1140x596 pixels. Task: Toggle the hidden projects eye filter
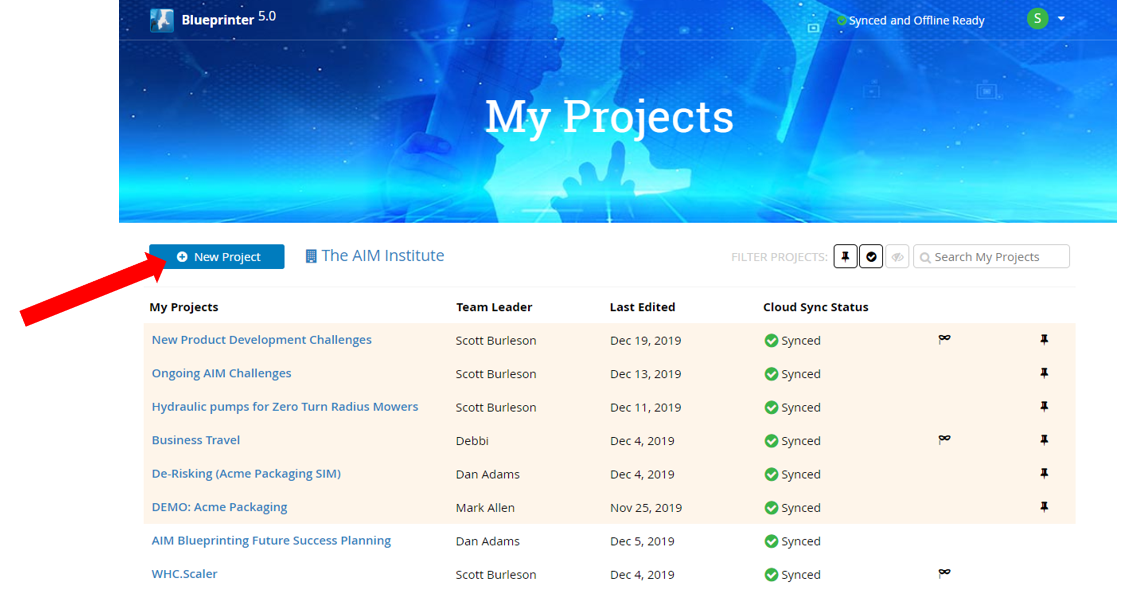[x=897, y=257]
